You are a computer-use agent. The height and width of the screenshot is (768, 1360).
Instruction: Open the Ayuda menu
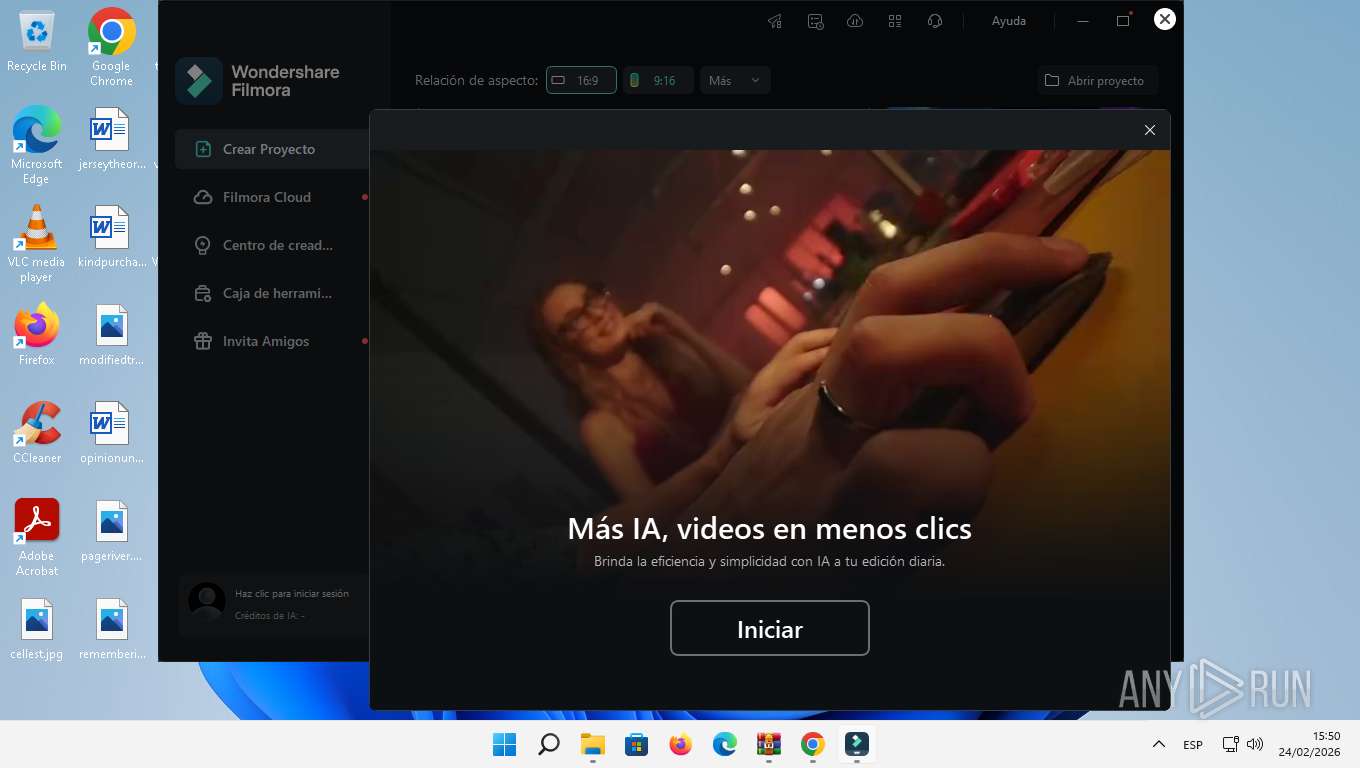(x=1008, y=21)
